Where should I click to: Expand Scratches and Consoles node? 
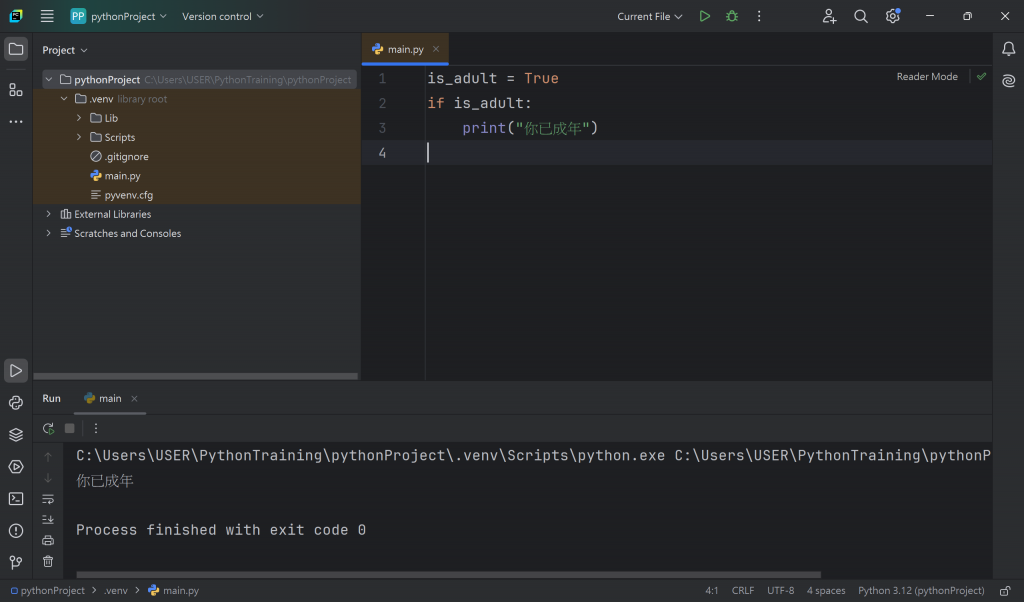click(48, 233)
